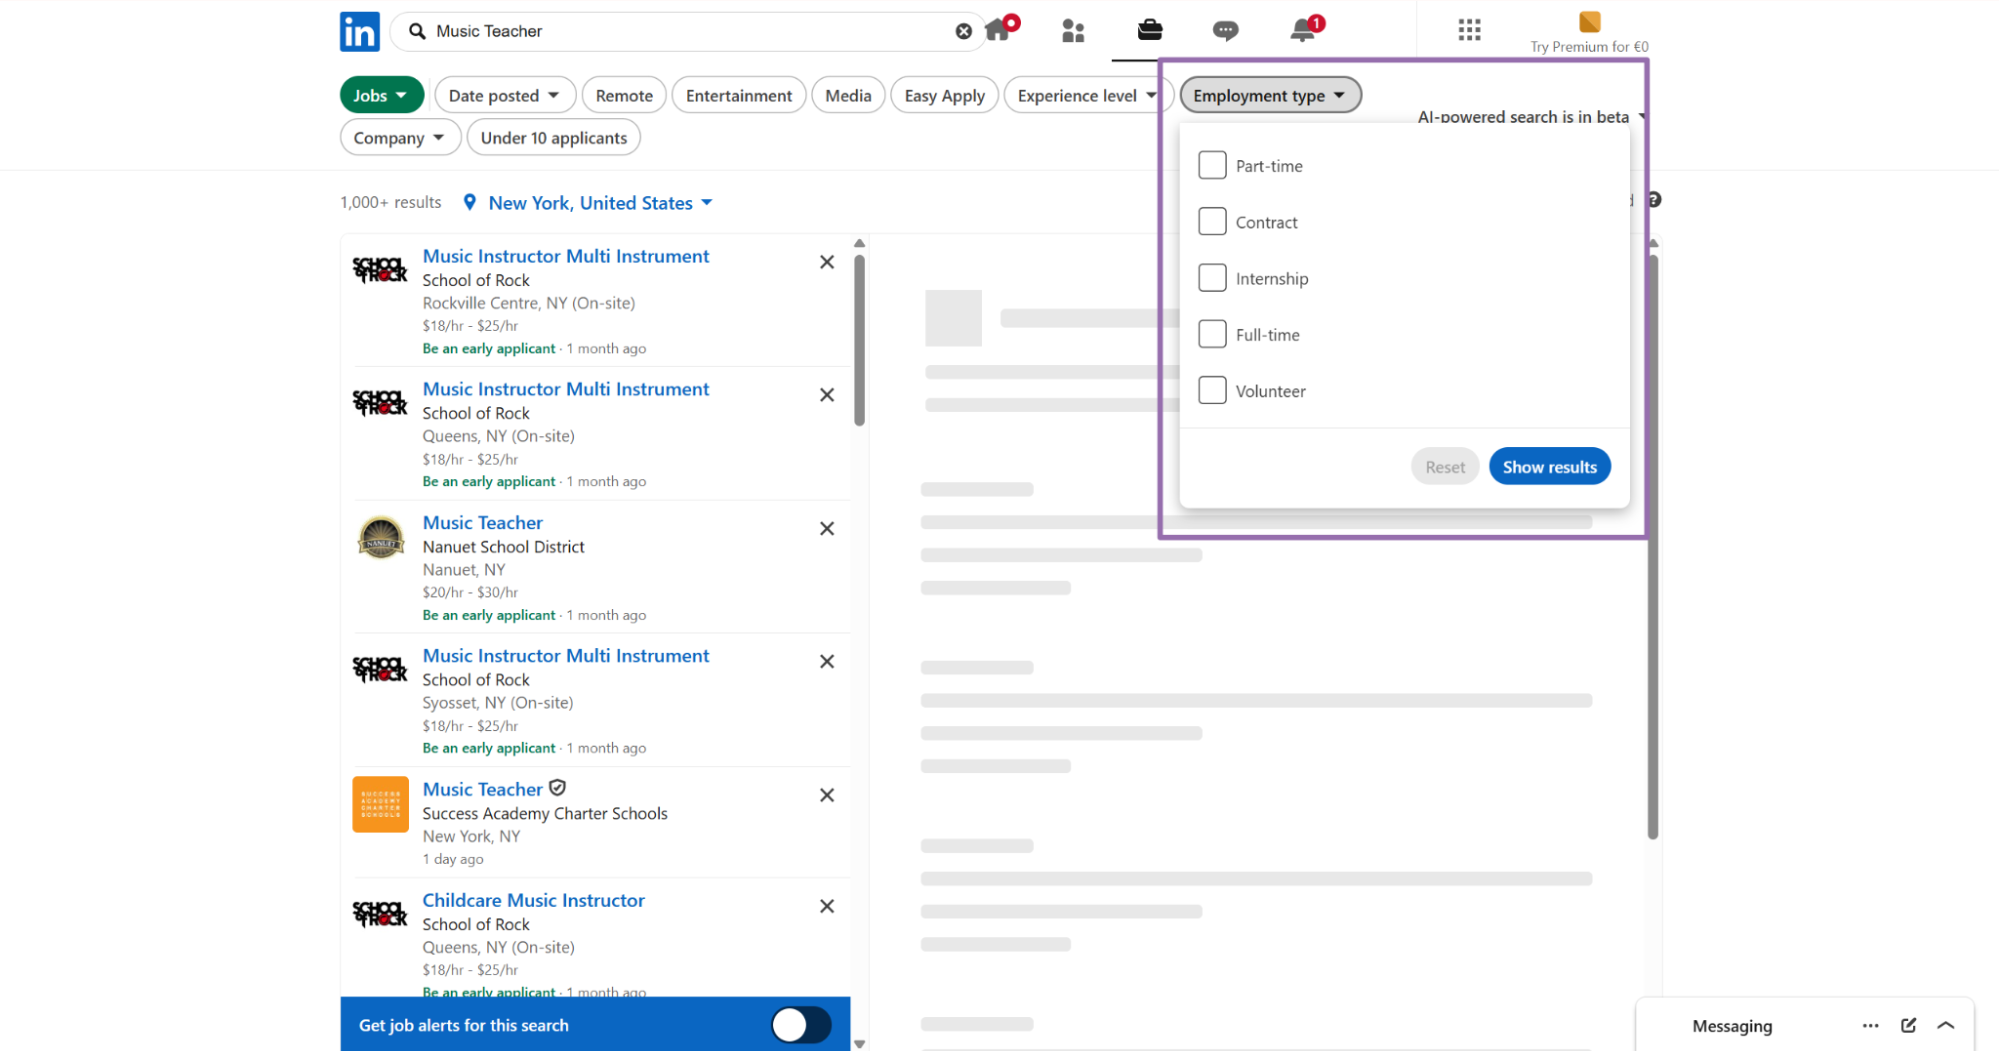Compose a new message in Messaging
1999x1052 pixels.
(1908, 1026)
